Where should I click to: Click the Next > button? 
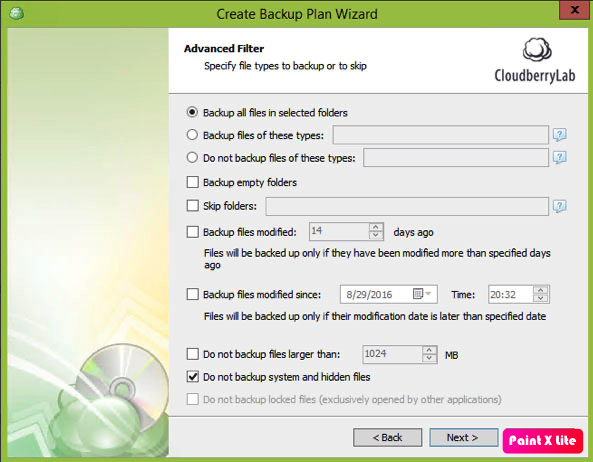[x=463, y=437]
